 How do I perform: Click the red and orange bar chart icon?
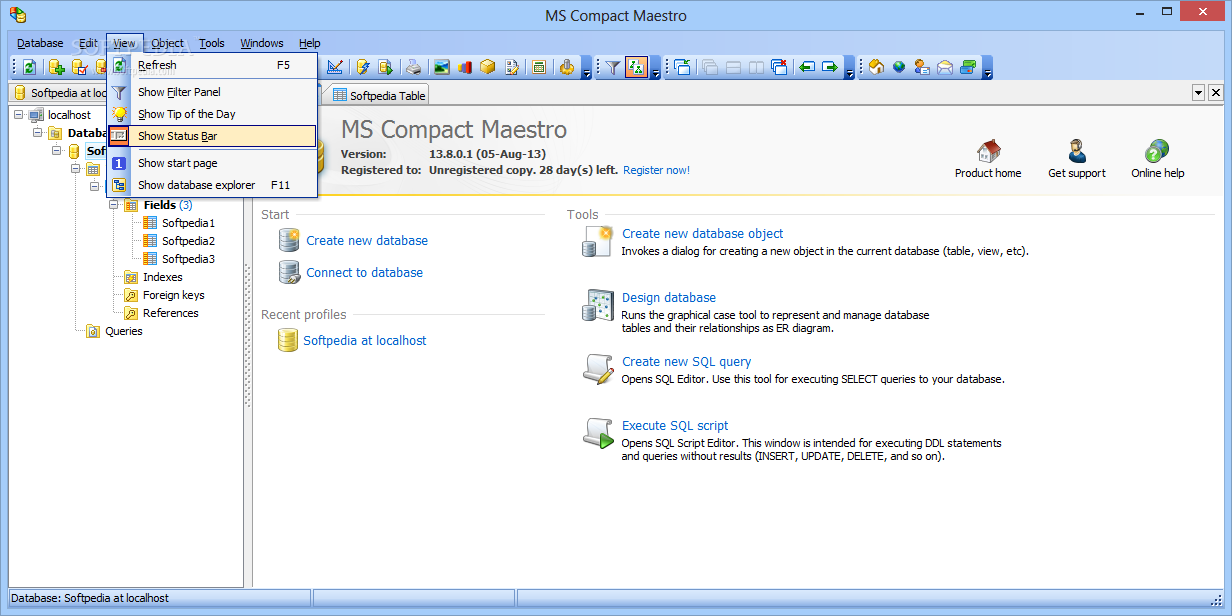(x=465, y=67)
